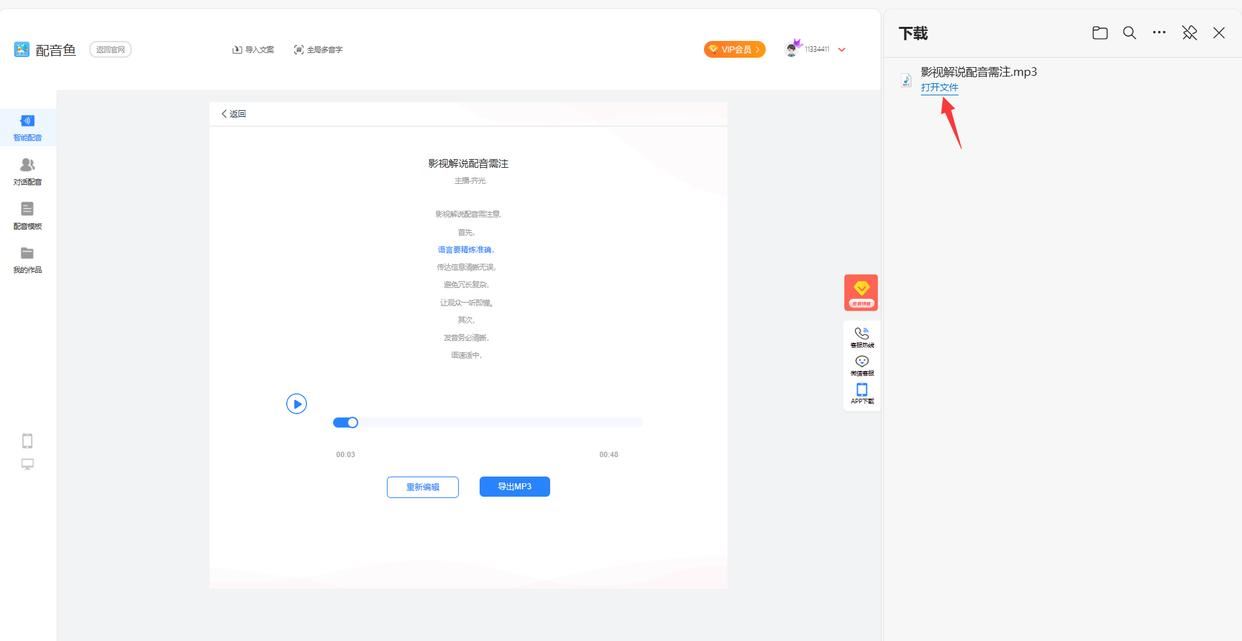Click the 导出MP3 button

pyautogui.click(x=514, y=487)
